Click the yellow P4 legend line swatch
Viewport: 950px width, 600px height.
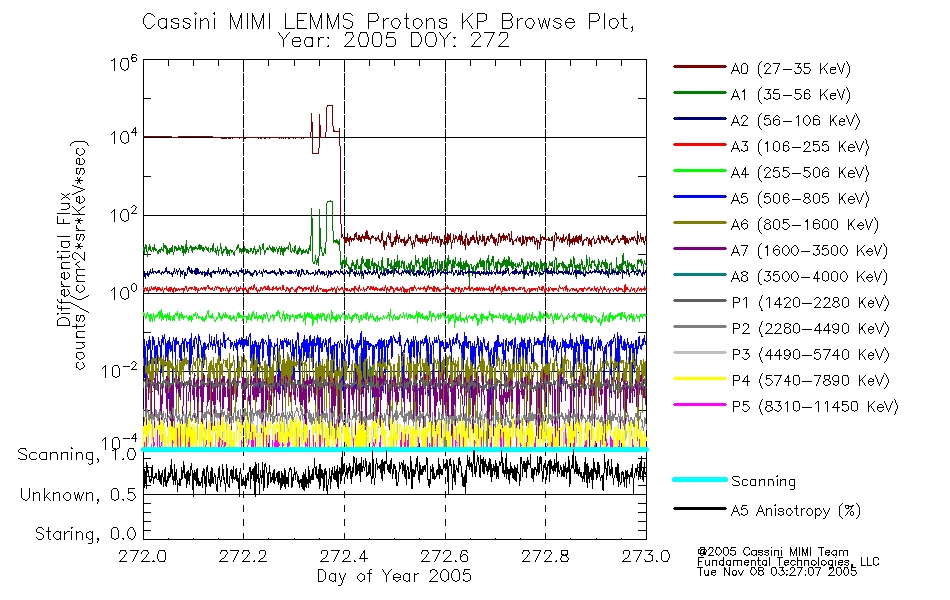click(x=700, y=379)
